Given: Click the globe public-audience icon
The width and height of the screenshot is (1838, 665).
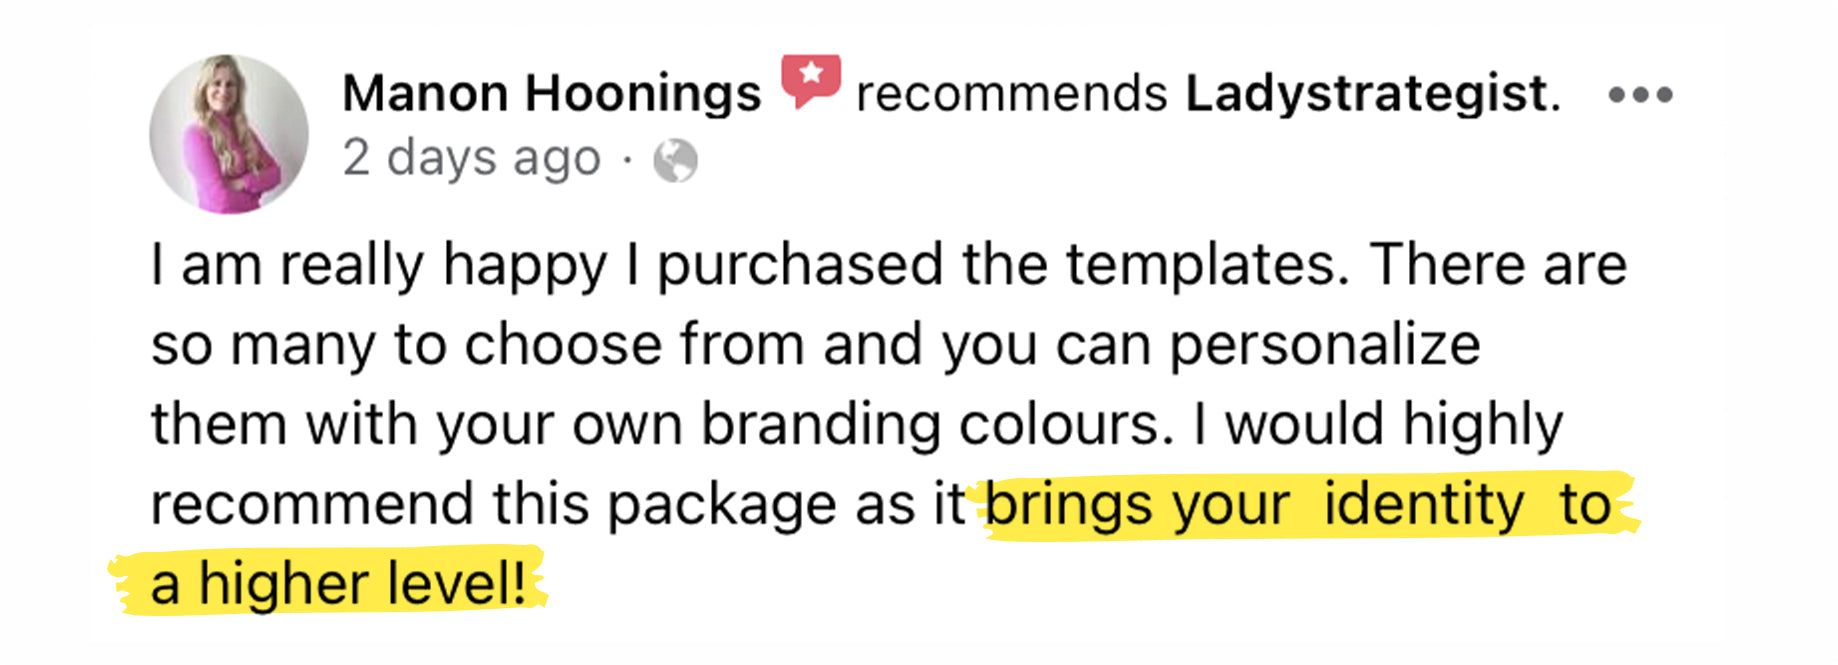Looking at the screenshot, I should coord(675,160).
